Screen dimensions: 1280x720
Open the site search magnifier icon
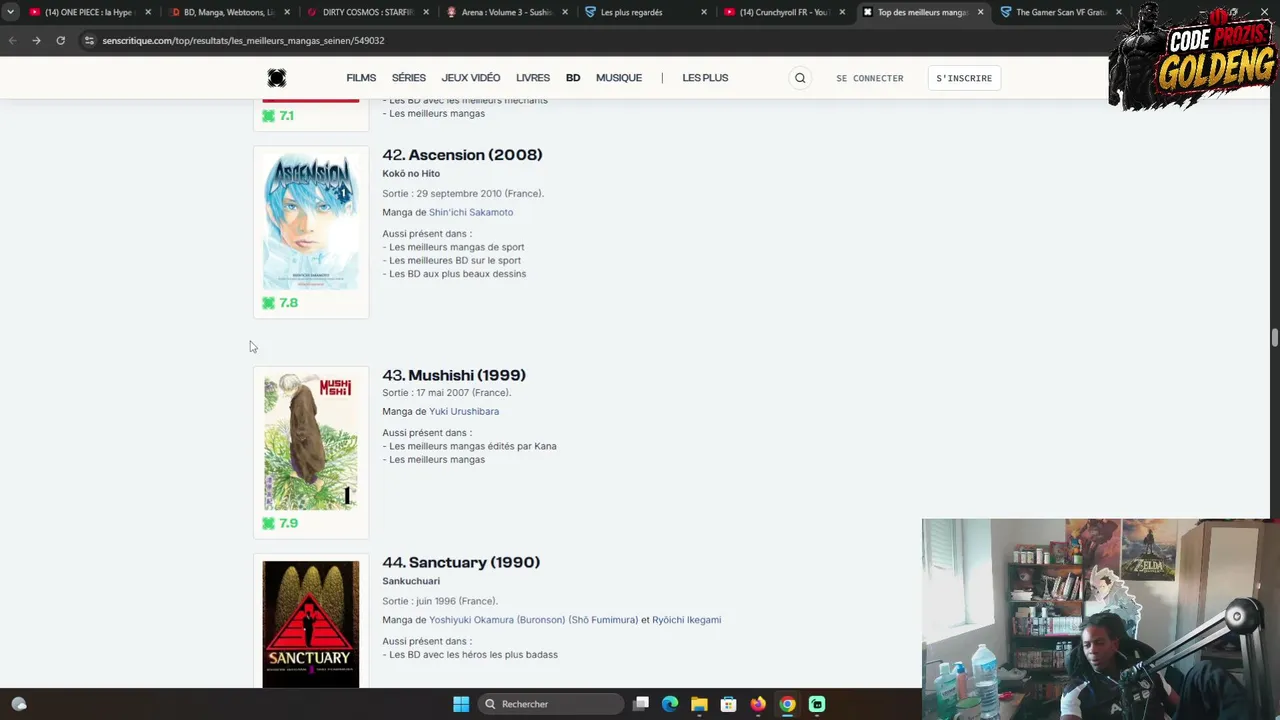800,78
